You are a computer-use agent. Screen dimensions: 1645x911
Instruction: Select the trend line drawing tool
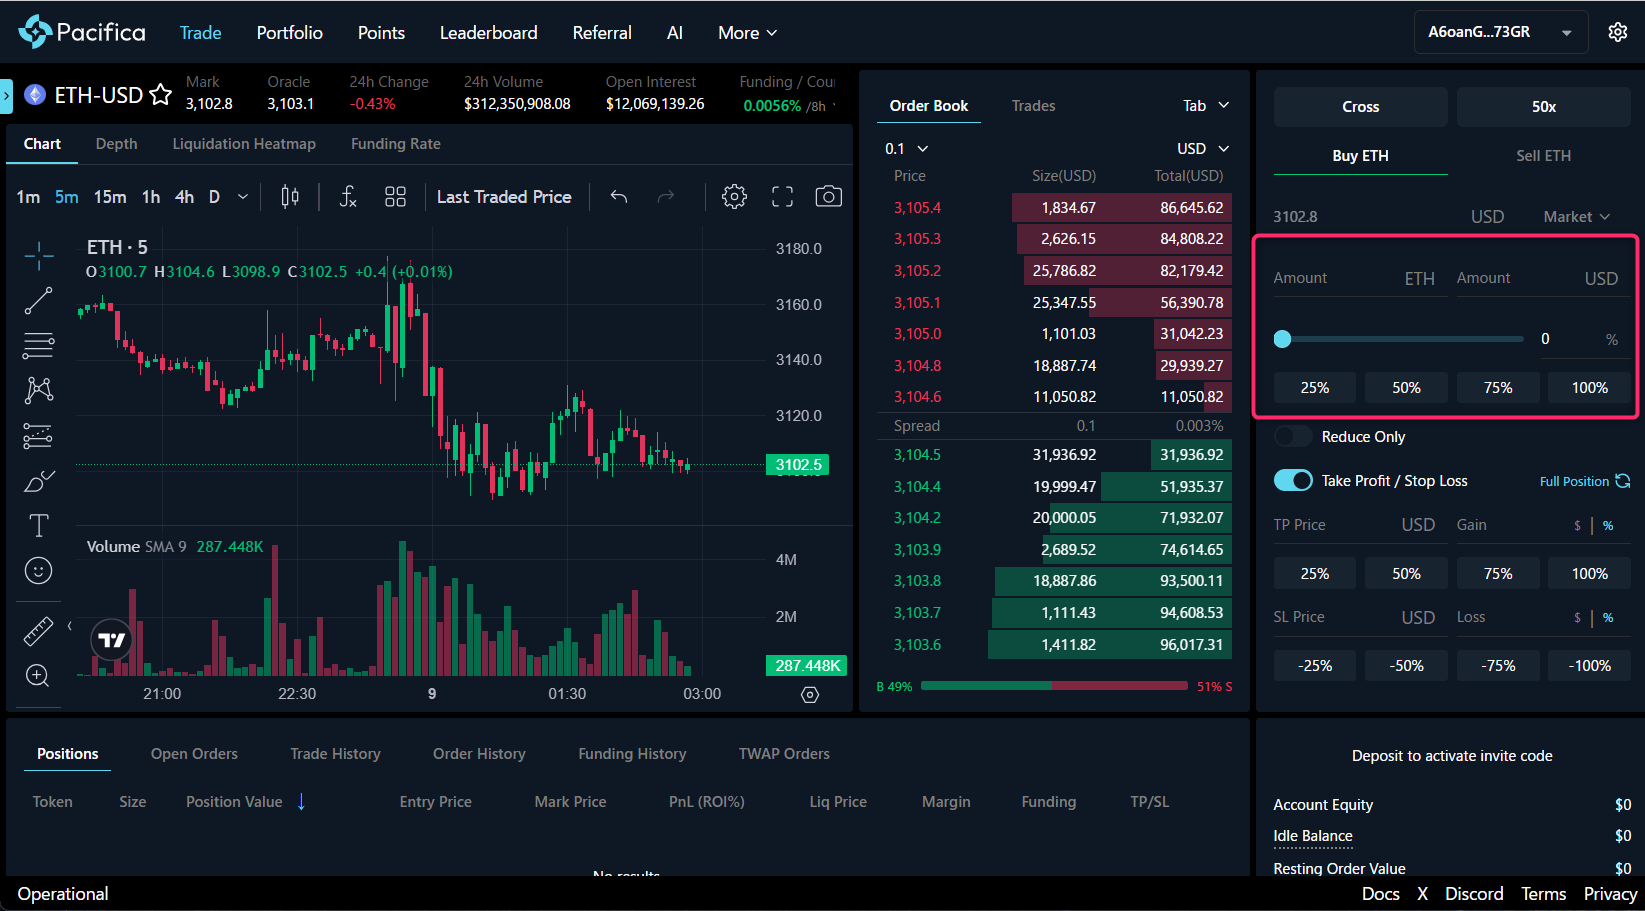(x=38, y=300)
